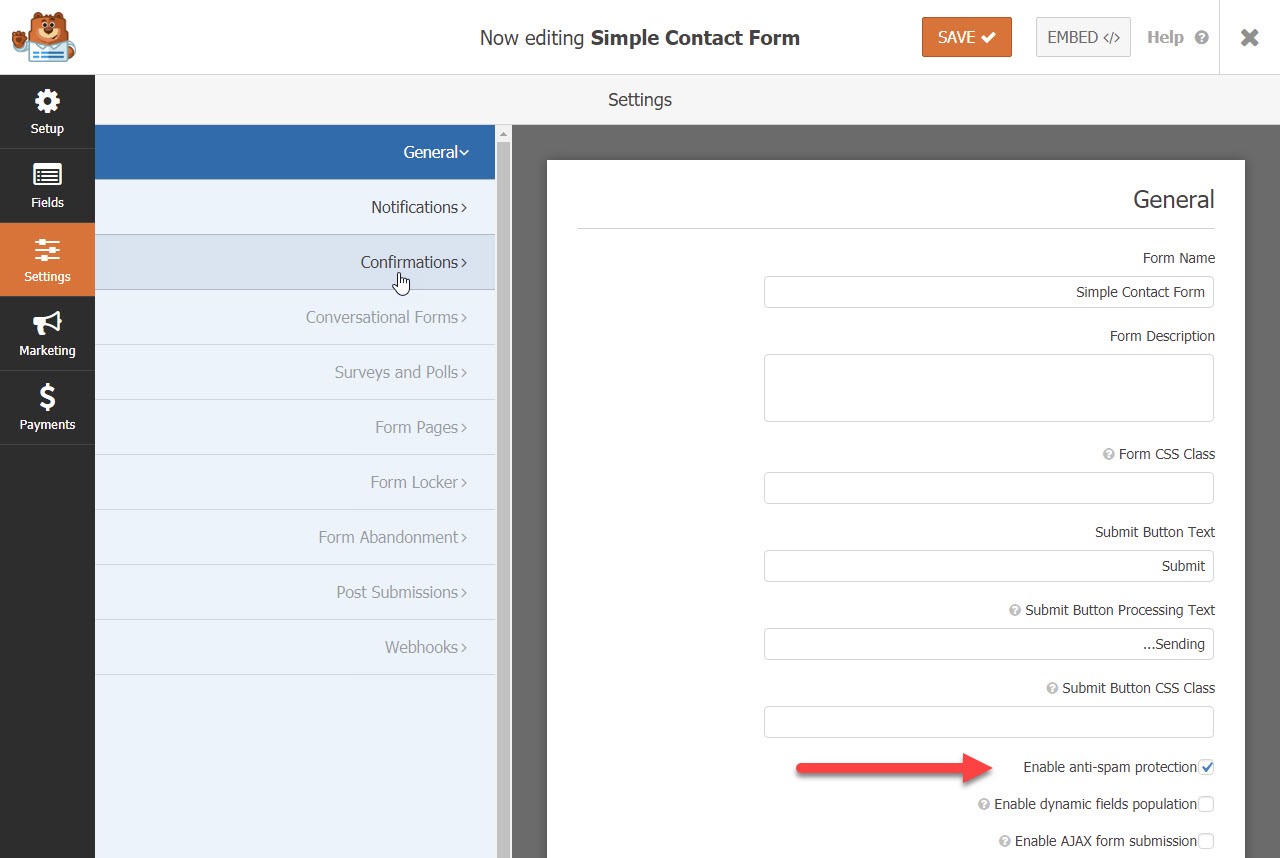1280x858 pixels.
Task: Click the Form Description text area
Action: click(x=988, y=388)
